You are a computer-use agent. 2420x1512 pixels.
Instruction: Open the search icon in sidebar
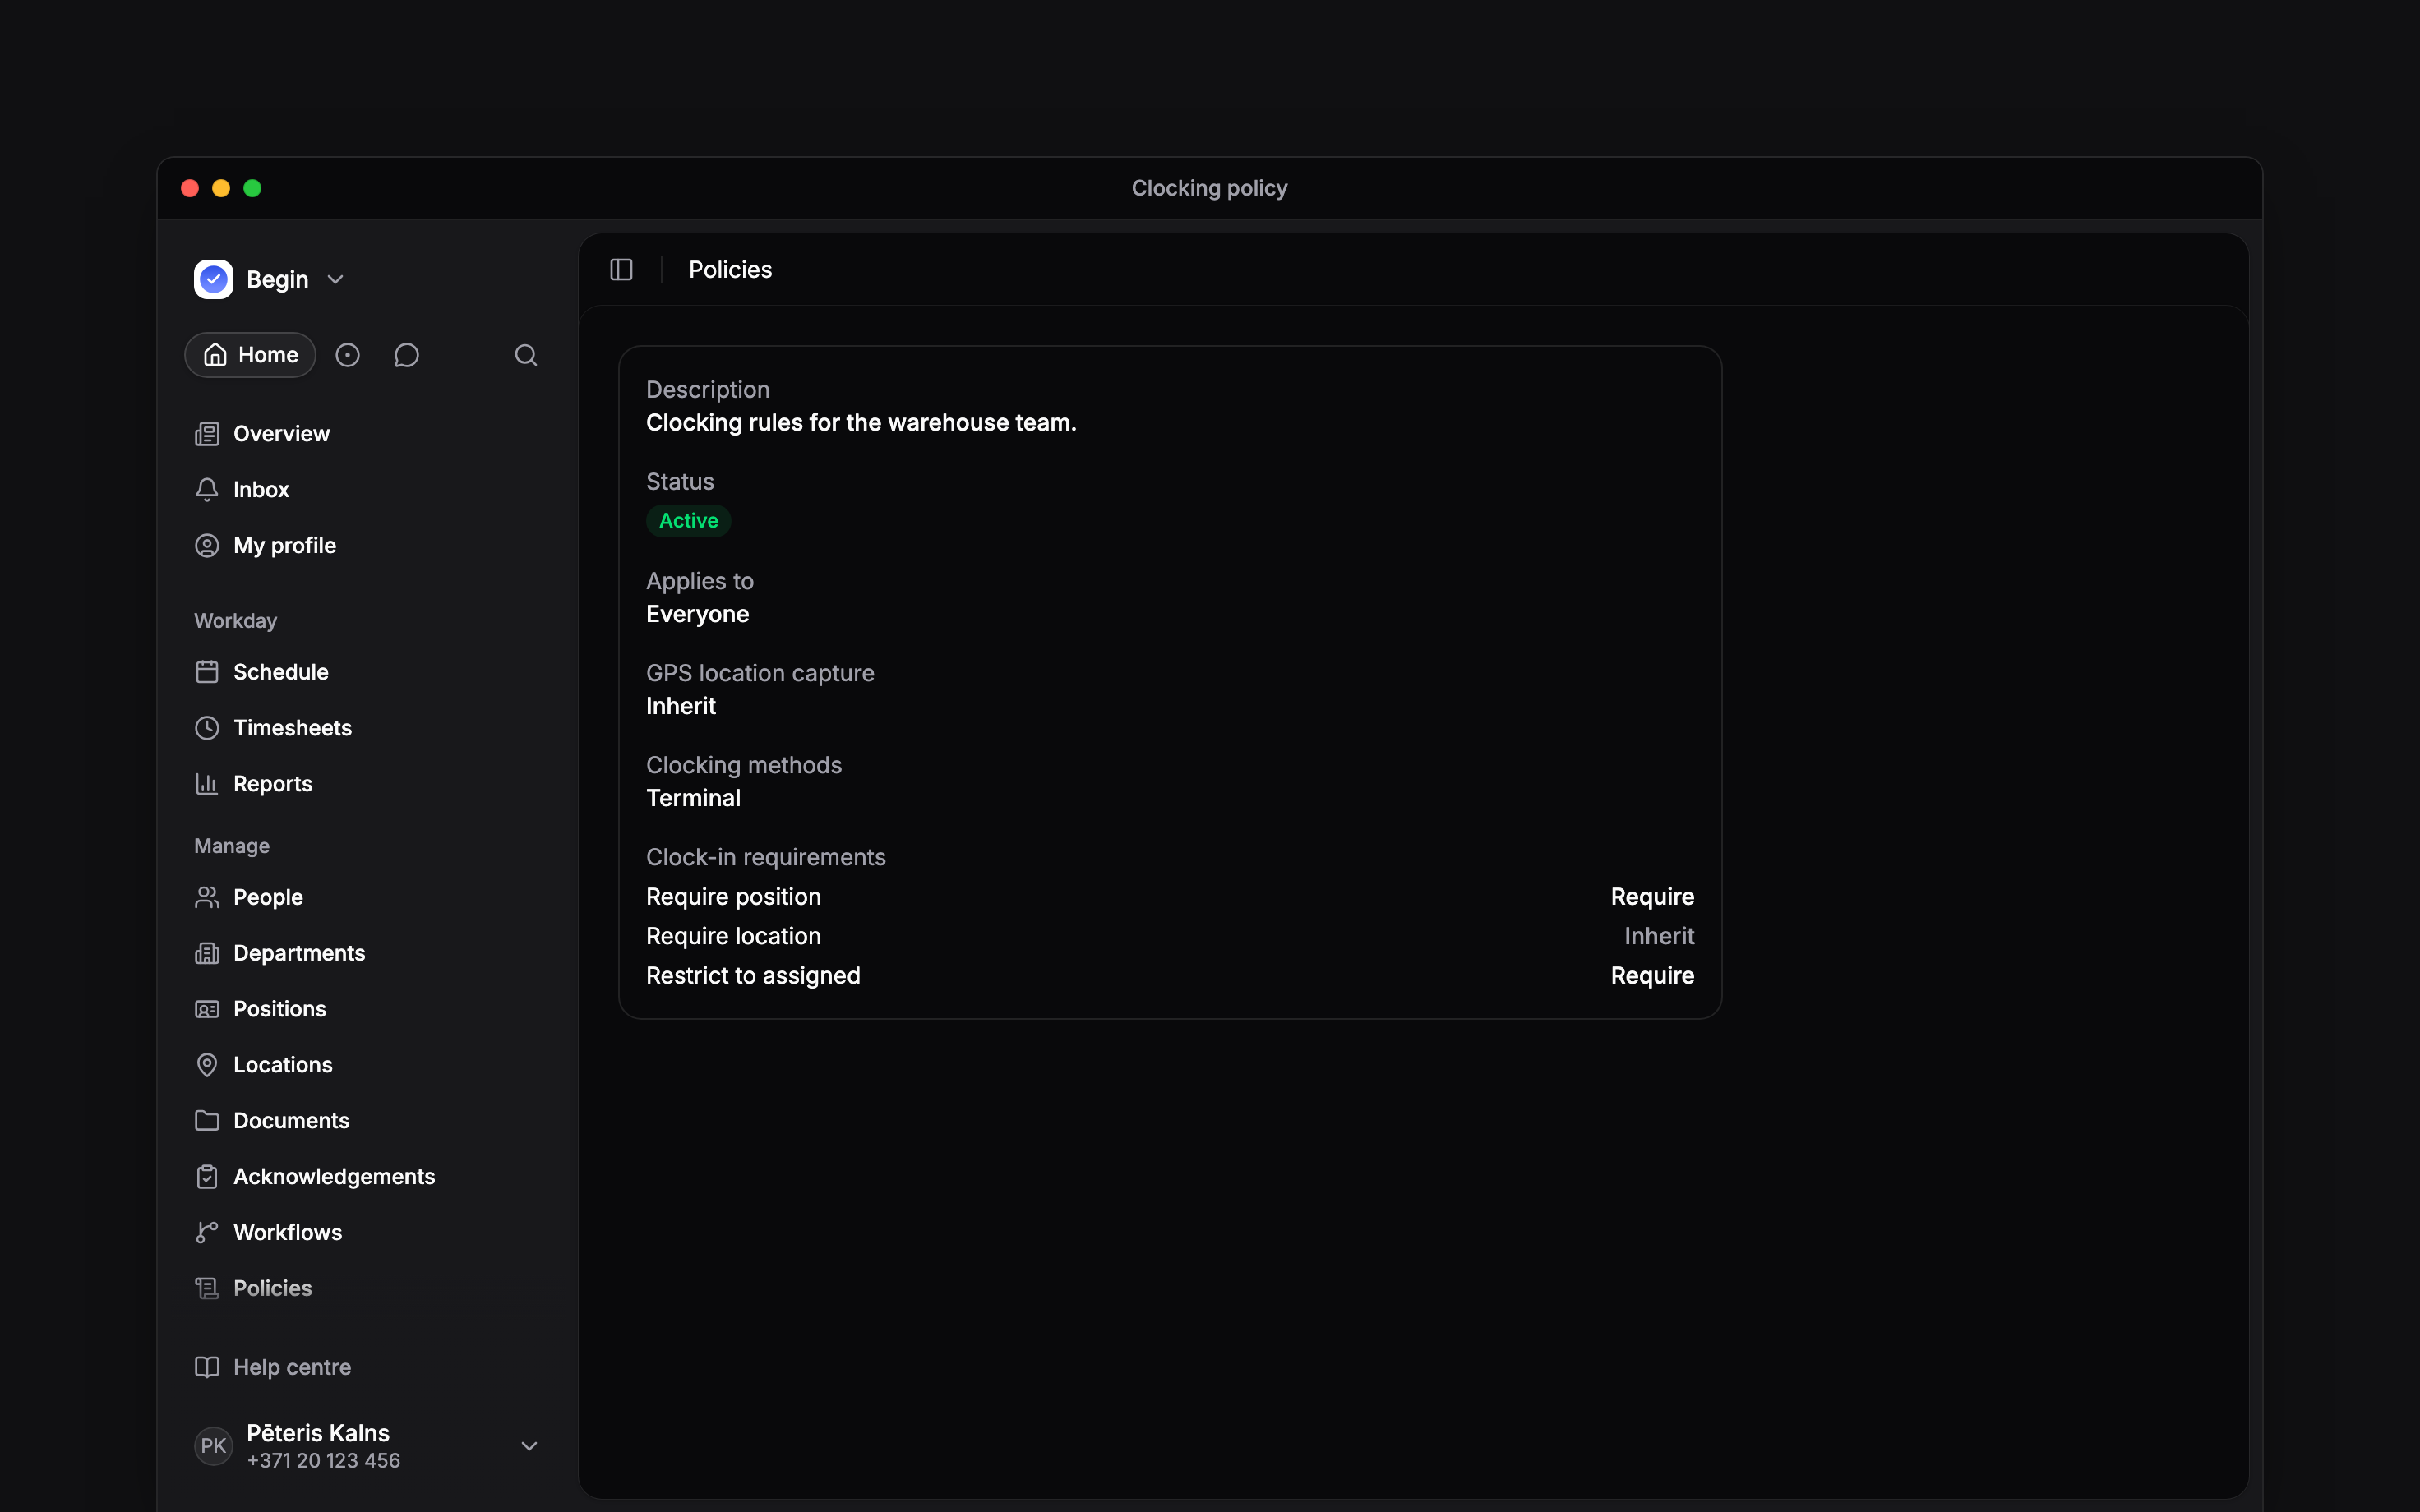526,355
